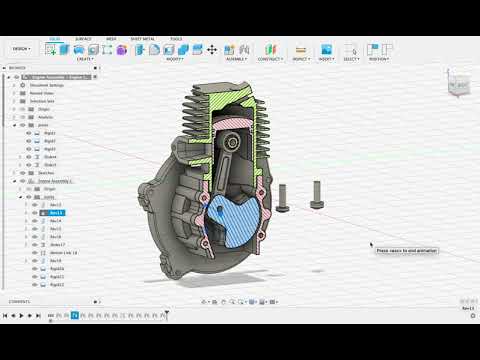The width and height of the screenshot is (480, 360).
Task: Open the MODIFY dropdown menu
Action: pos(175,59)
